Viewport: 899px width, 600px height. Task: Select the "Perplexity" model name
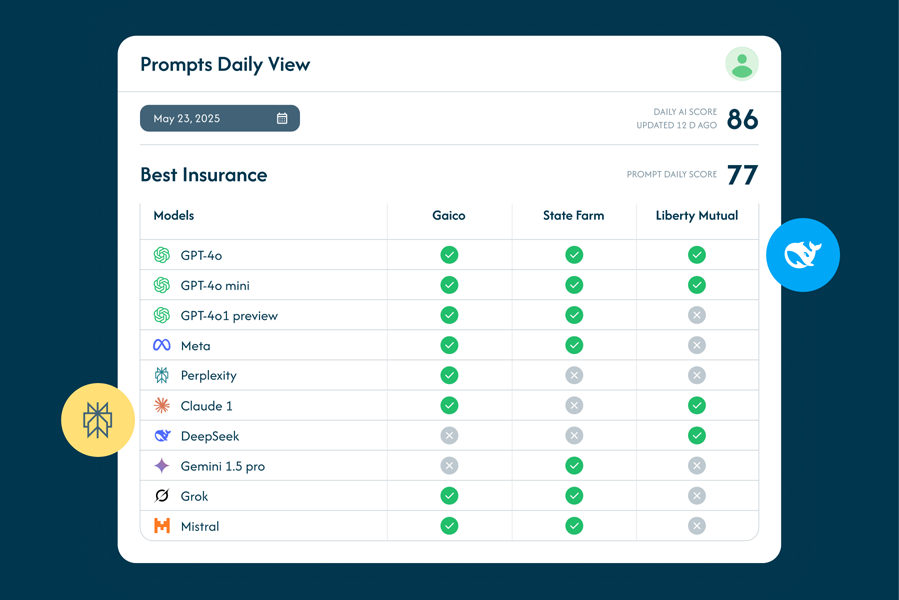[x=209, y=376]
